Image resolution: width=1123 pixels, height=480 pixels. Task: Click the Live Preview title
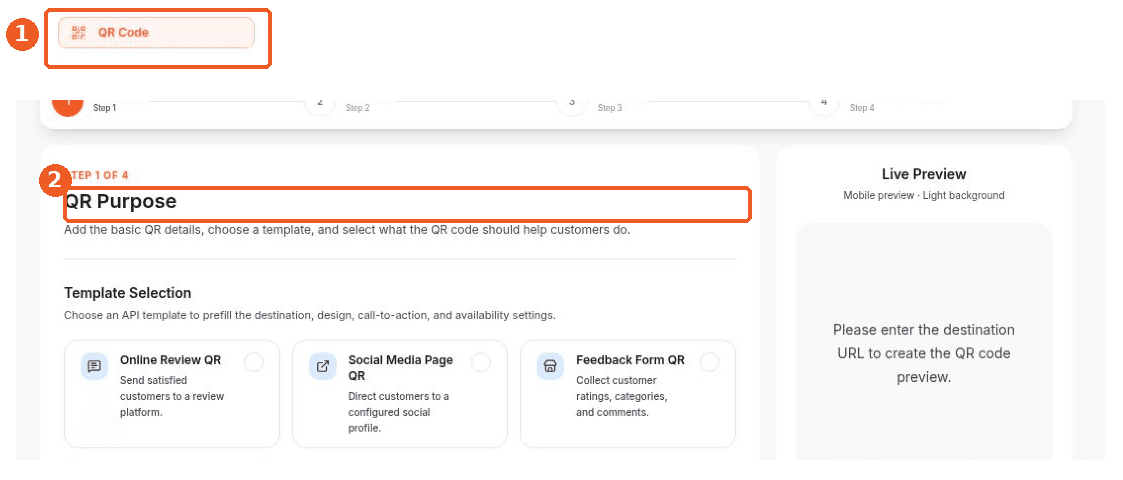pyautogui.click(x=924, y=174)
